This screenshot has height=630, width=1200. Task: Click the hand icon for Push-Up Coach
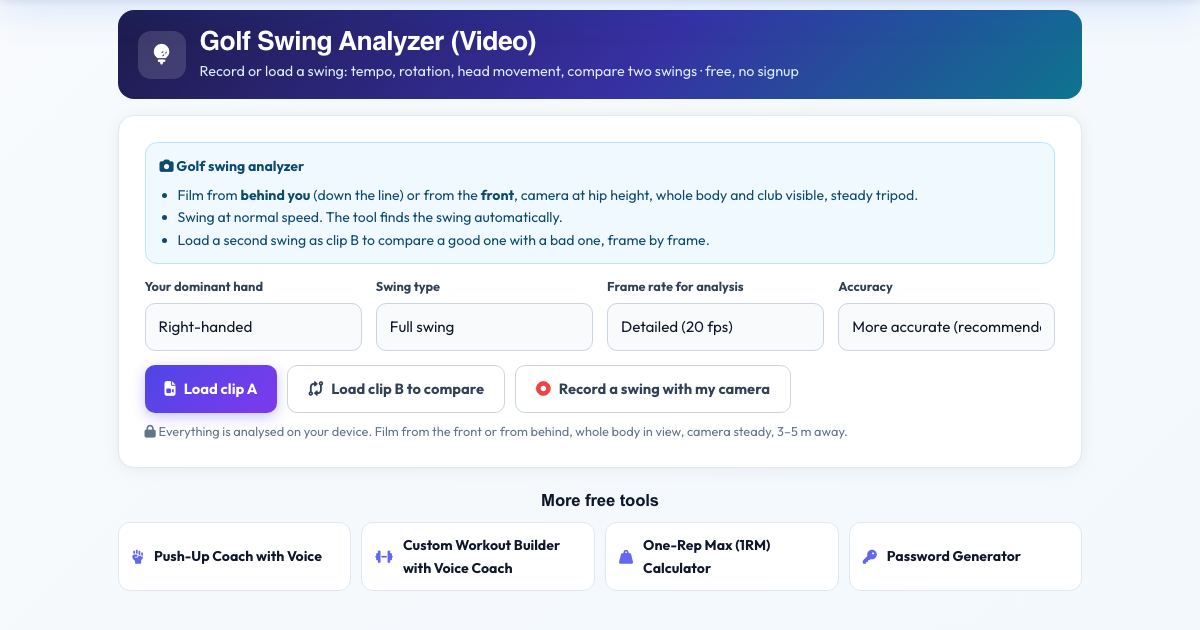tap(138, 557)
